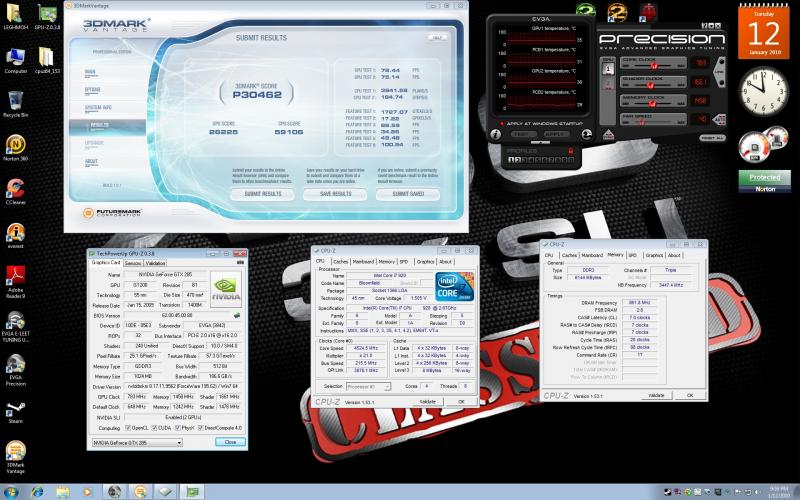Click Submit Results button in 3DMark Vantage
Viewport: 800px width, 500px height.
tap(262, 194)
